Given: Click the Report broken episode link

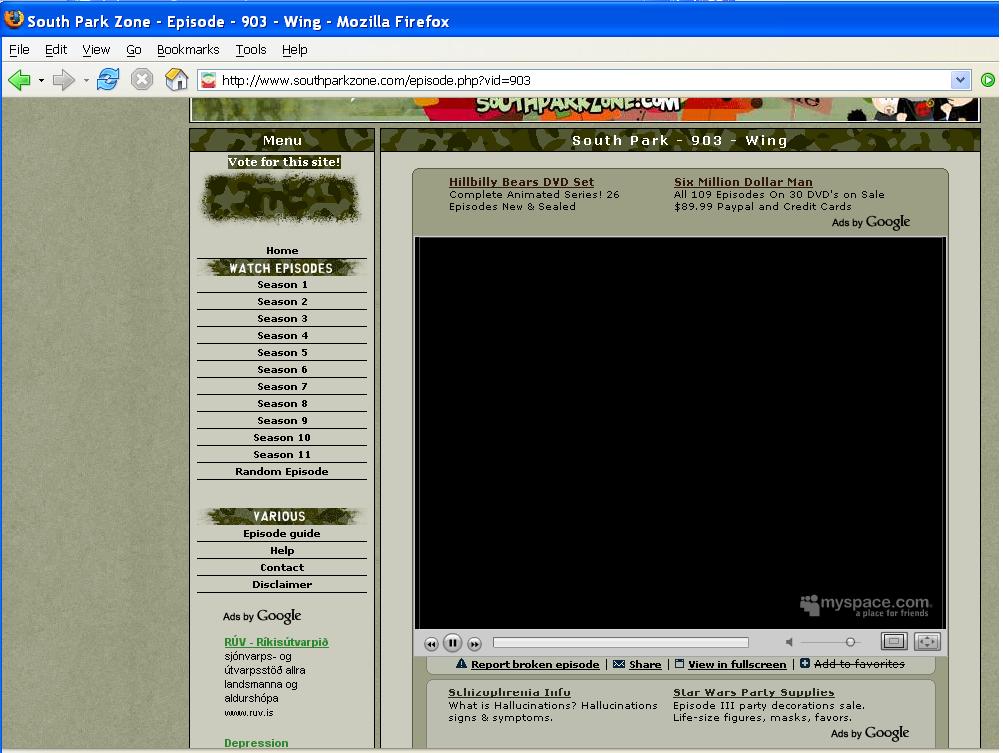Looking at the screenshot, I should tap(535, 664).
